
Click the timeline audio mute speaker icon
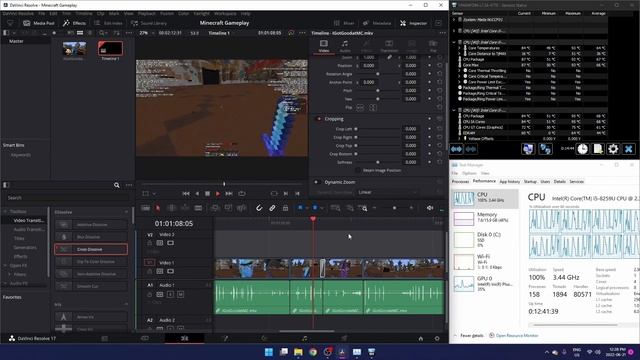pyautogui.click(x=430, y=208)
